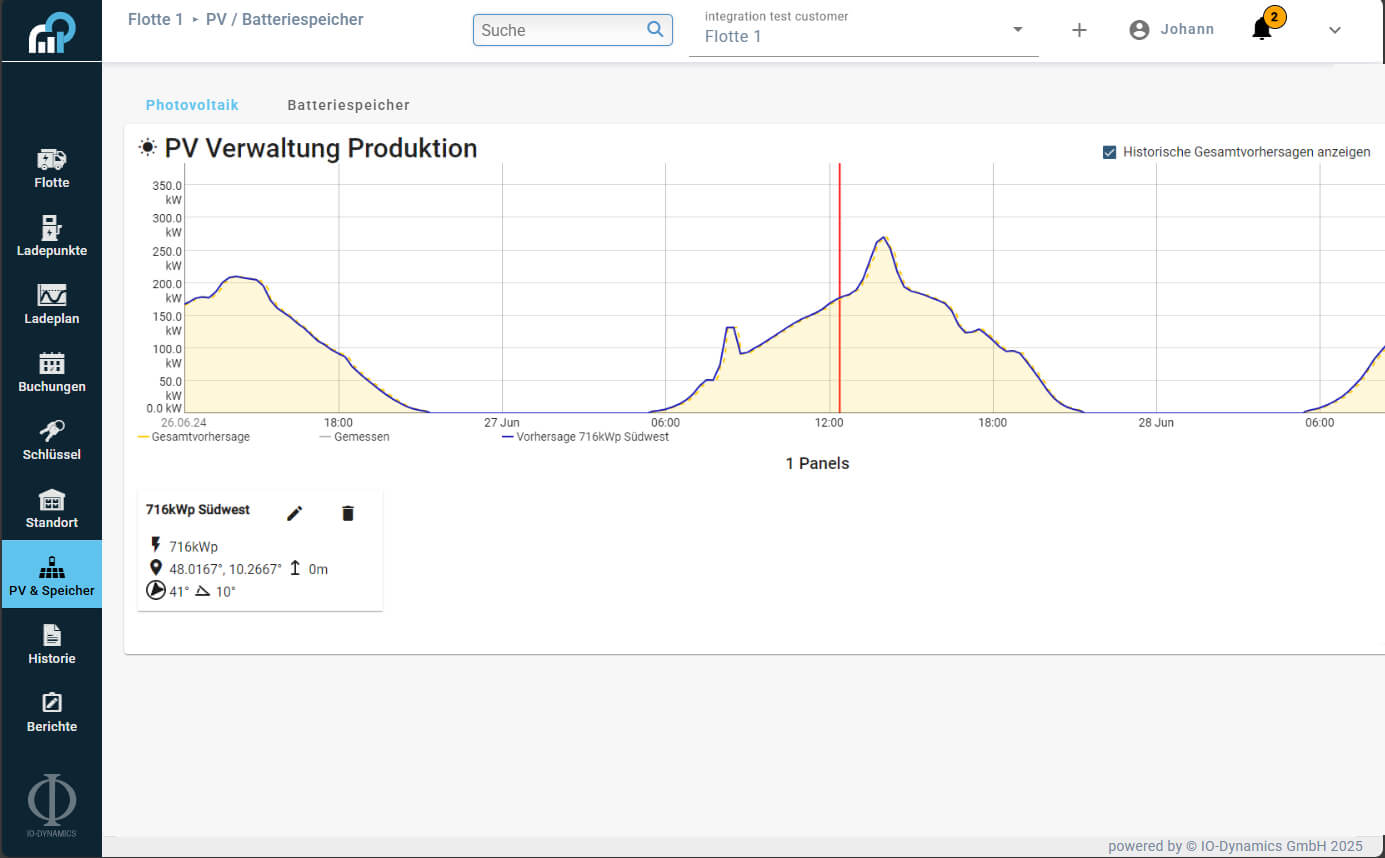Expand the Flotte 1 customer dropdown

click(1017, 30)
